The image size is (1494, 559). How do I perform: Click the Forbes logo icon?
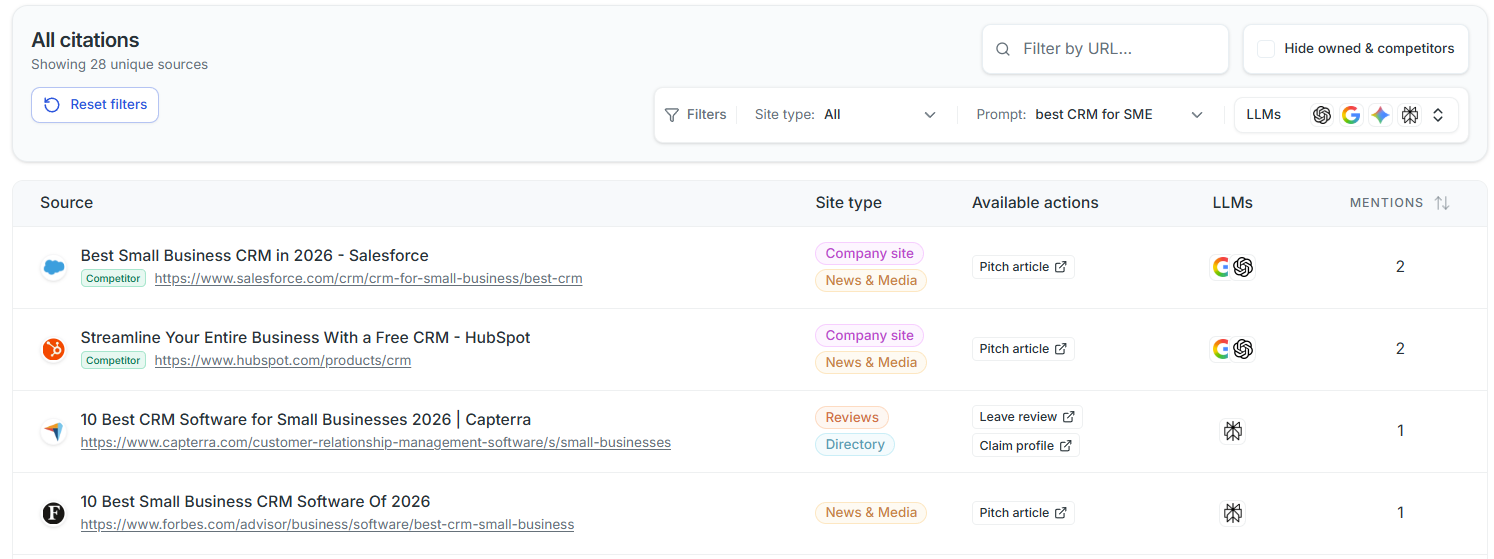tap(54, 514)
